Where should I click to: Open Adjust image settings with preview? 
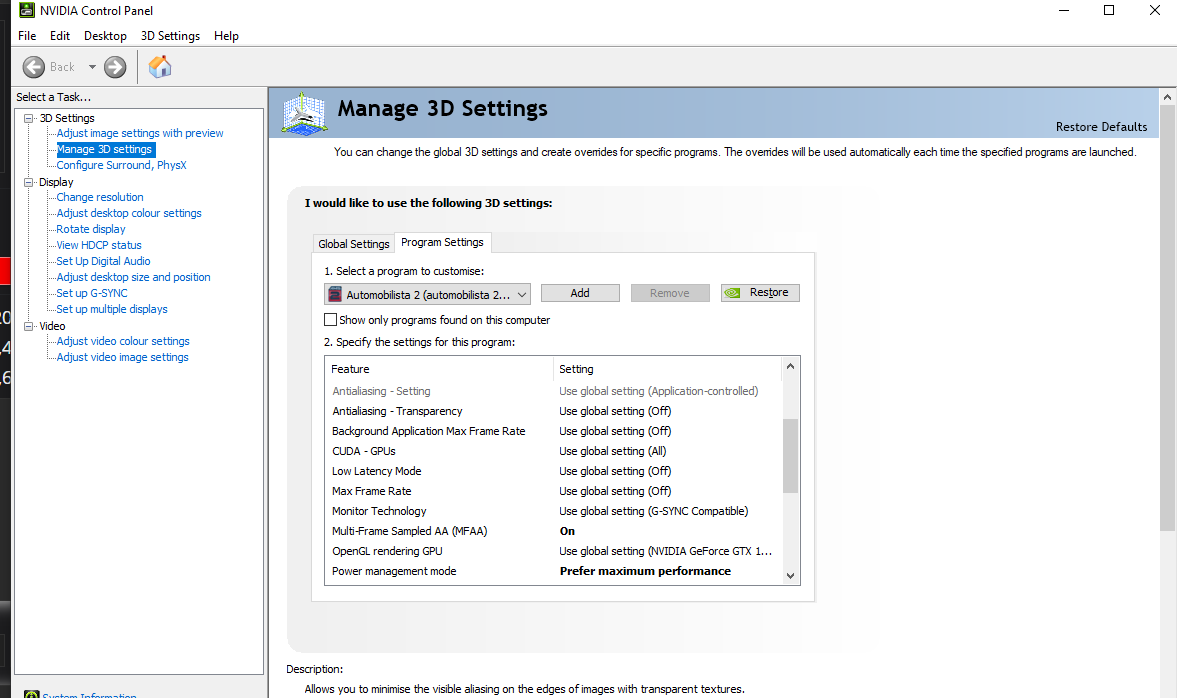click(140, 133)
